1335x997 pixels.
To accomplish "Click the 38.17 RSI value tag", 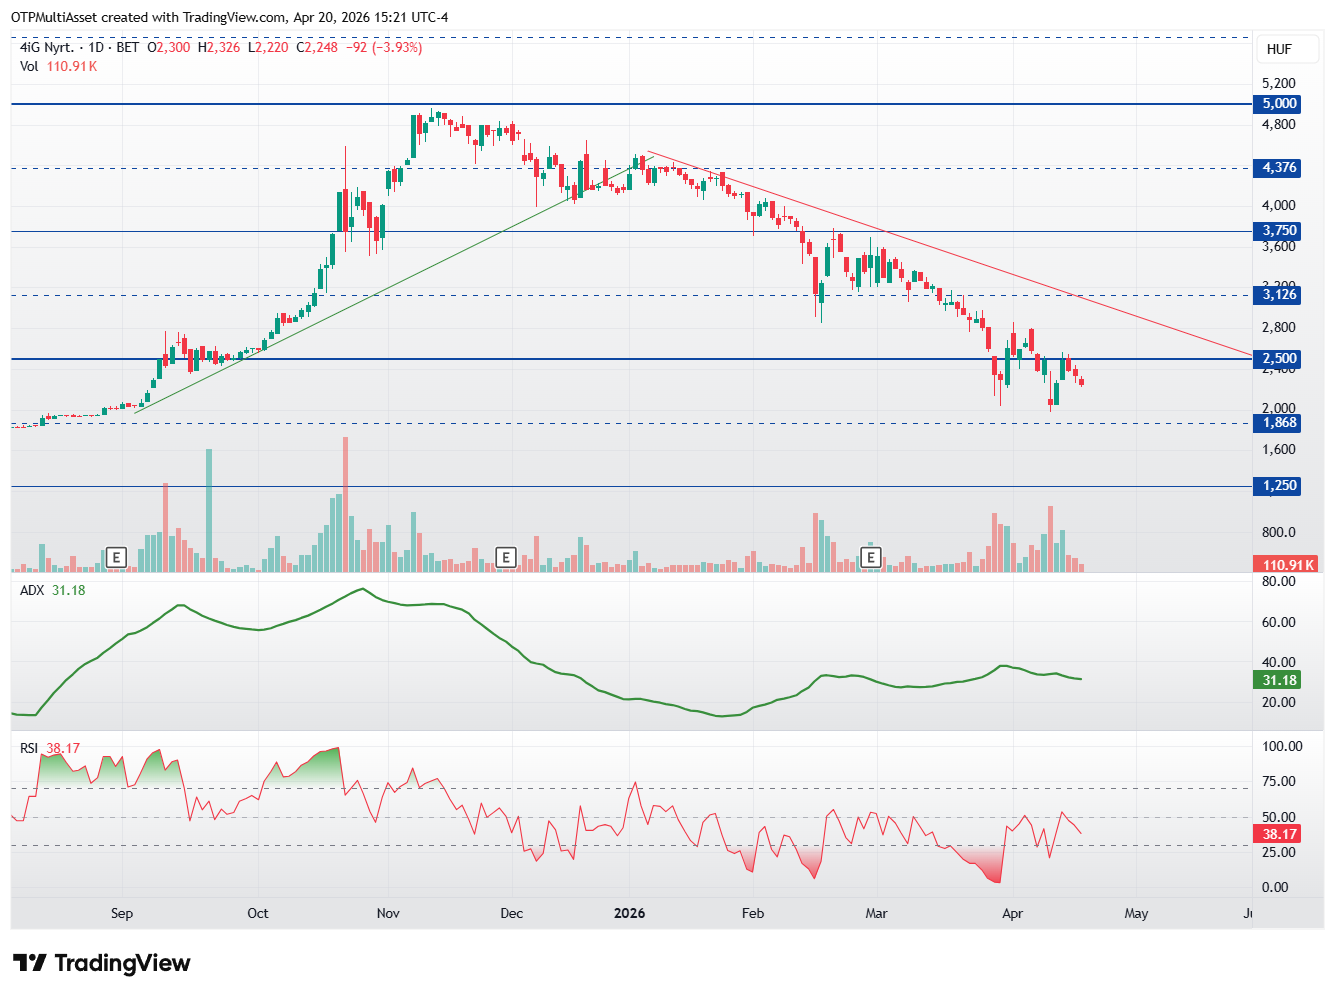I will click(1278, 834).
